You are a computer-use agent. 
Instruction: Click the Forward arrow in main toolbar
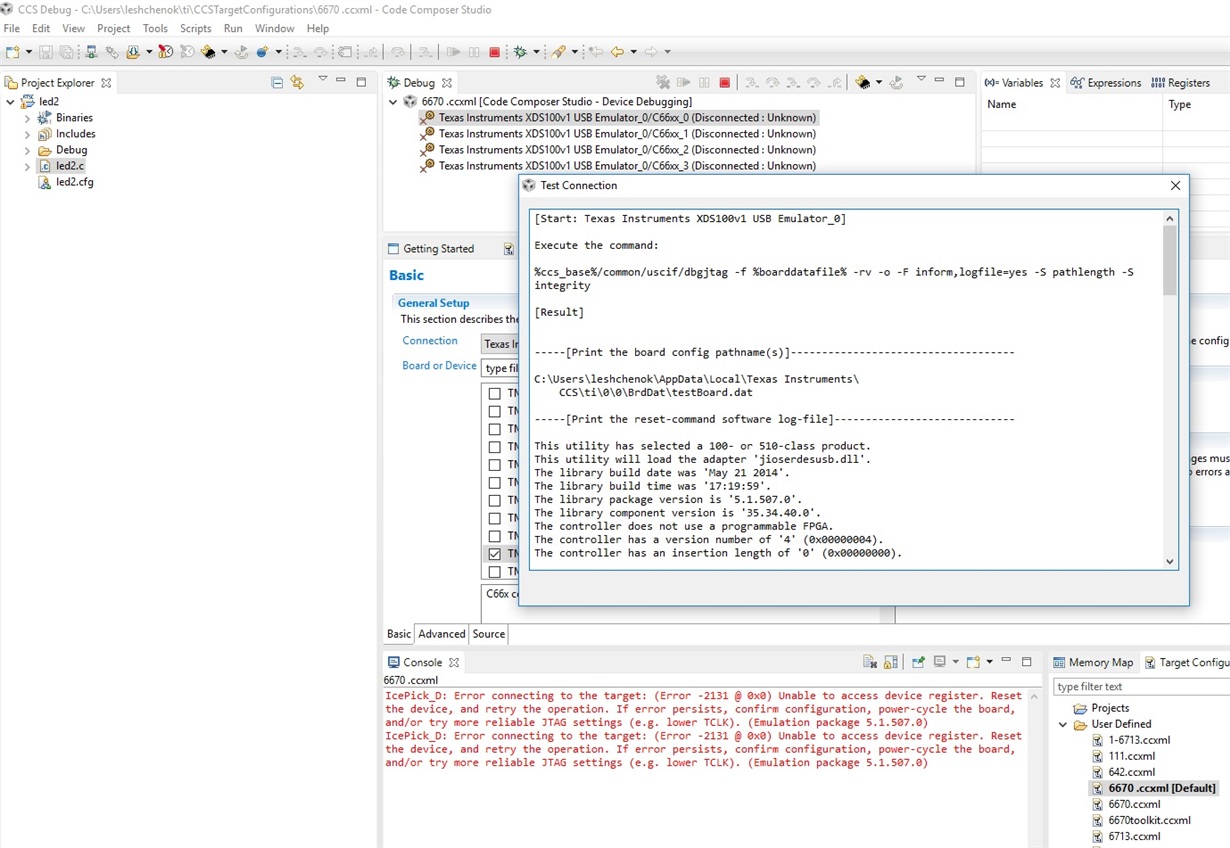650,52
